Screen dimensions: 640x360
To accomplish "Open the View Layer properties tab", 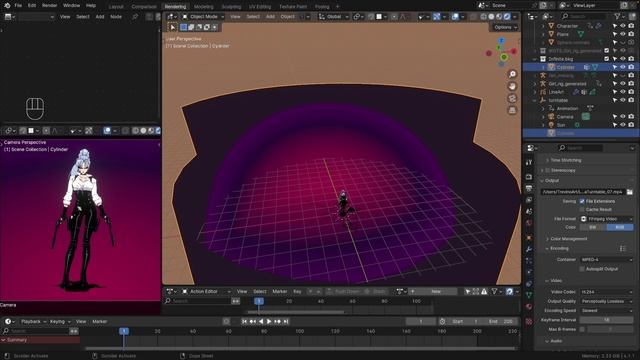I will pos(529,200).
